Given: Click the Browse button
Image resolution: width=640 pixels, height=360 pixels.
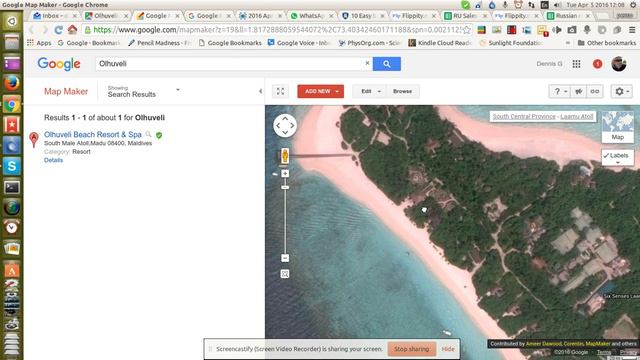Looking at the screenshot, I should (402, 91).
